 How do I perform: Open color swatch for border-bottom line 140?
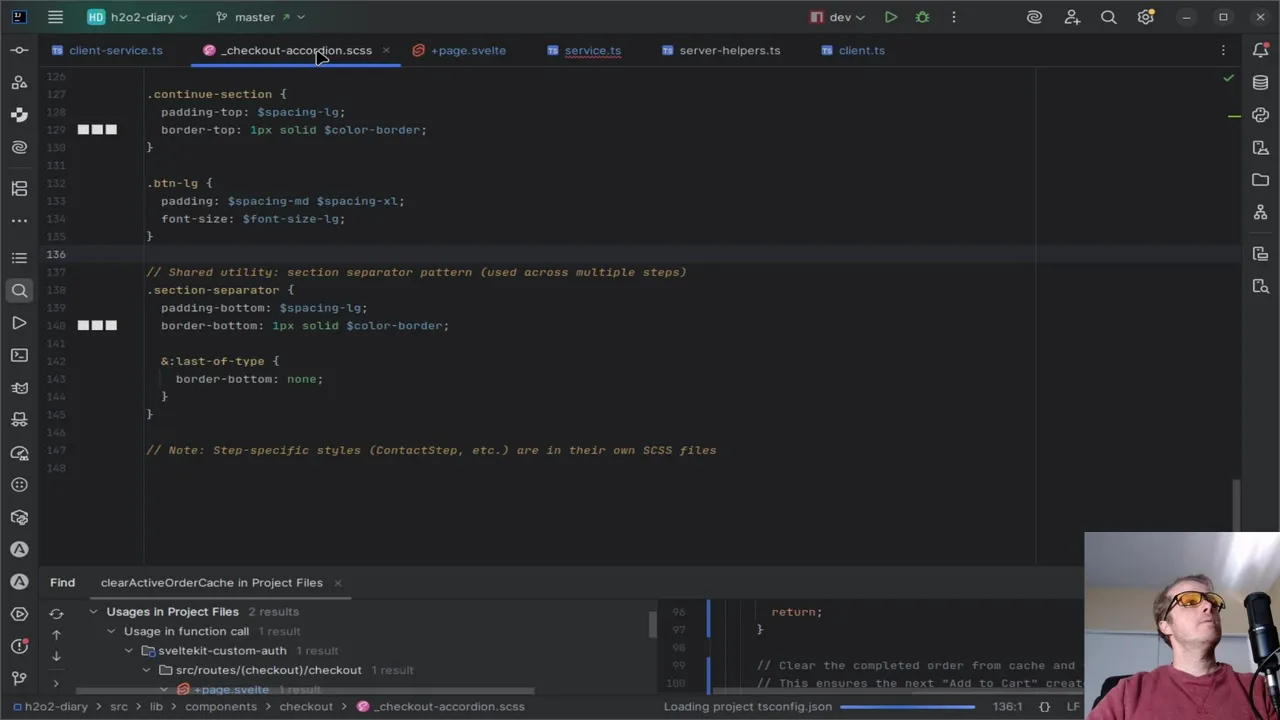[97, 326]
